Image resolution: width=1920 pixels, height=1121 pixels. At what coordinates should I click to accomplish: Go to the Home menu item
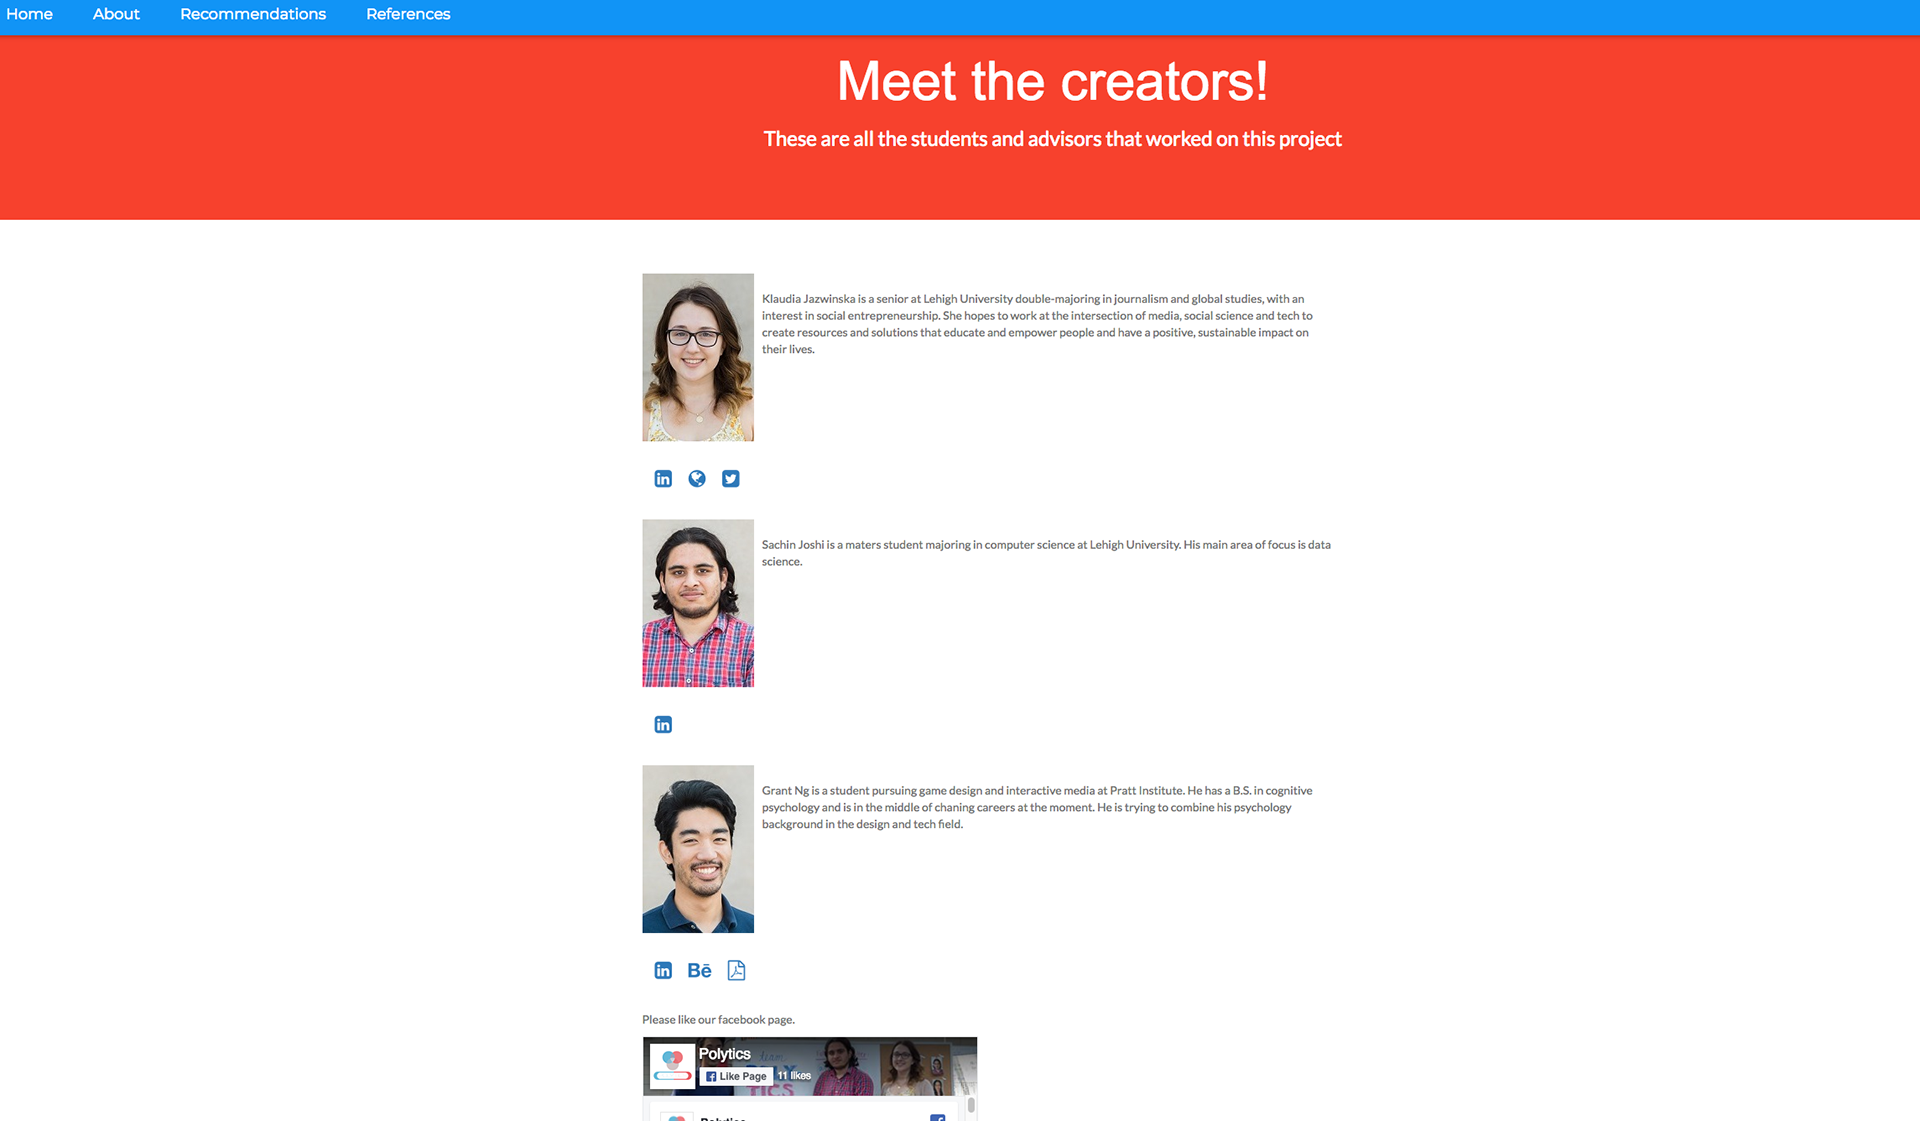(x=29, y=14)
